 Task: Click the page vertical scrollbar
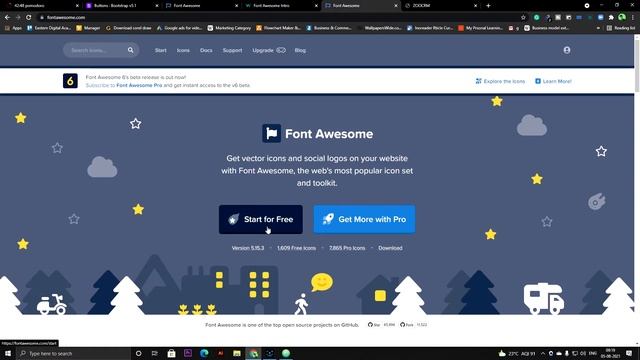637,65
